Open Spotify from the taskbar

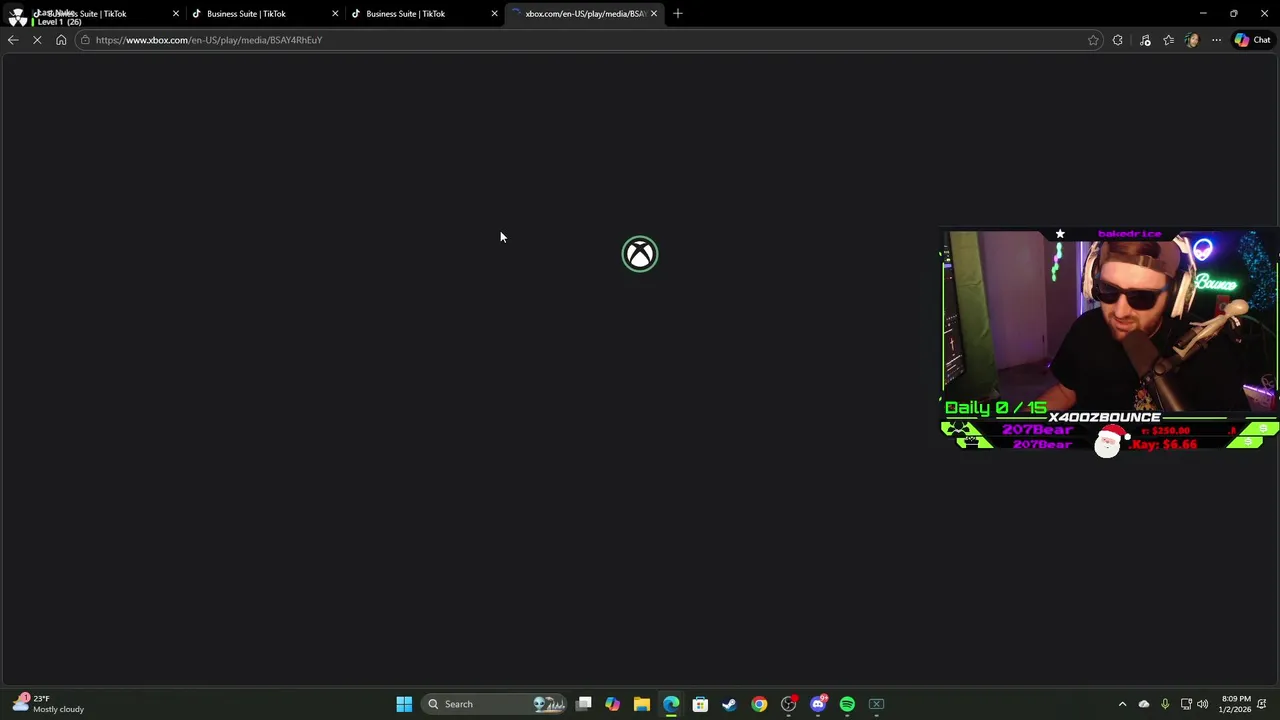tap(847, 704)
